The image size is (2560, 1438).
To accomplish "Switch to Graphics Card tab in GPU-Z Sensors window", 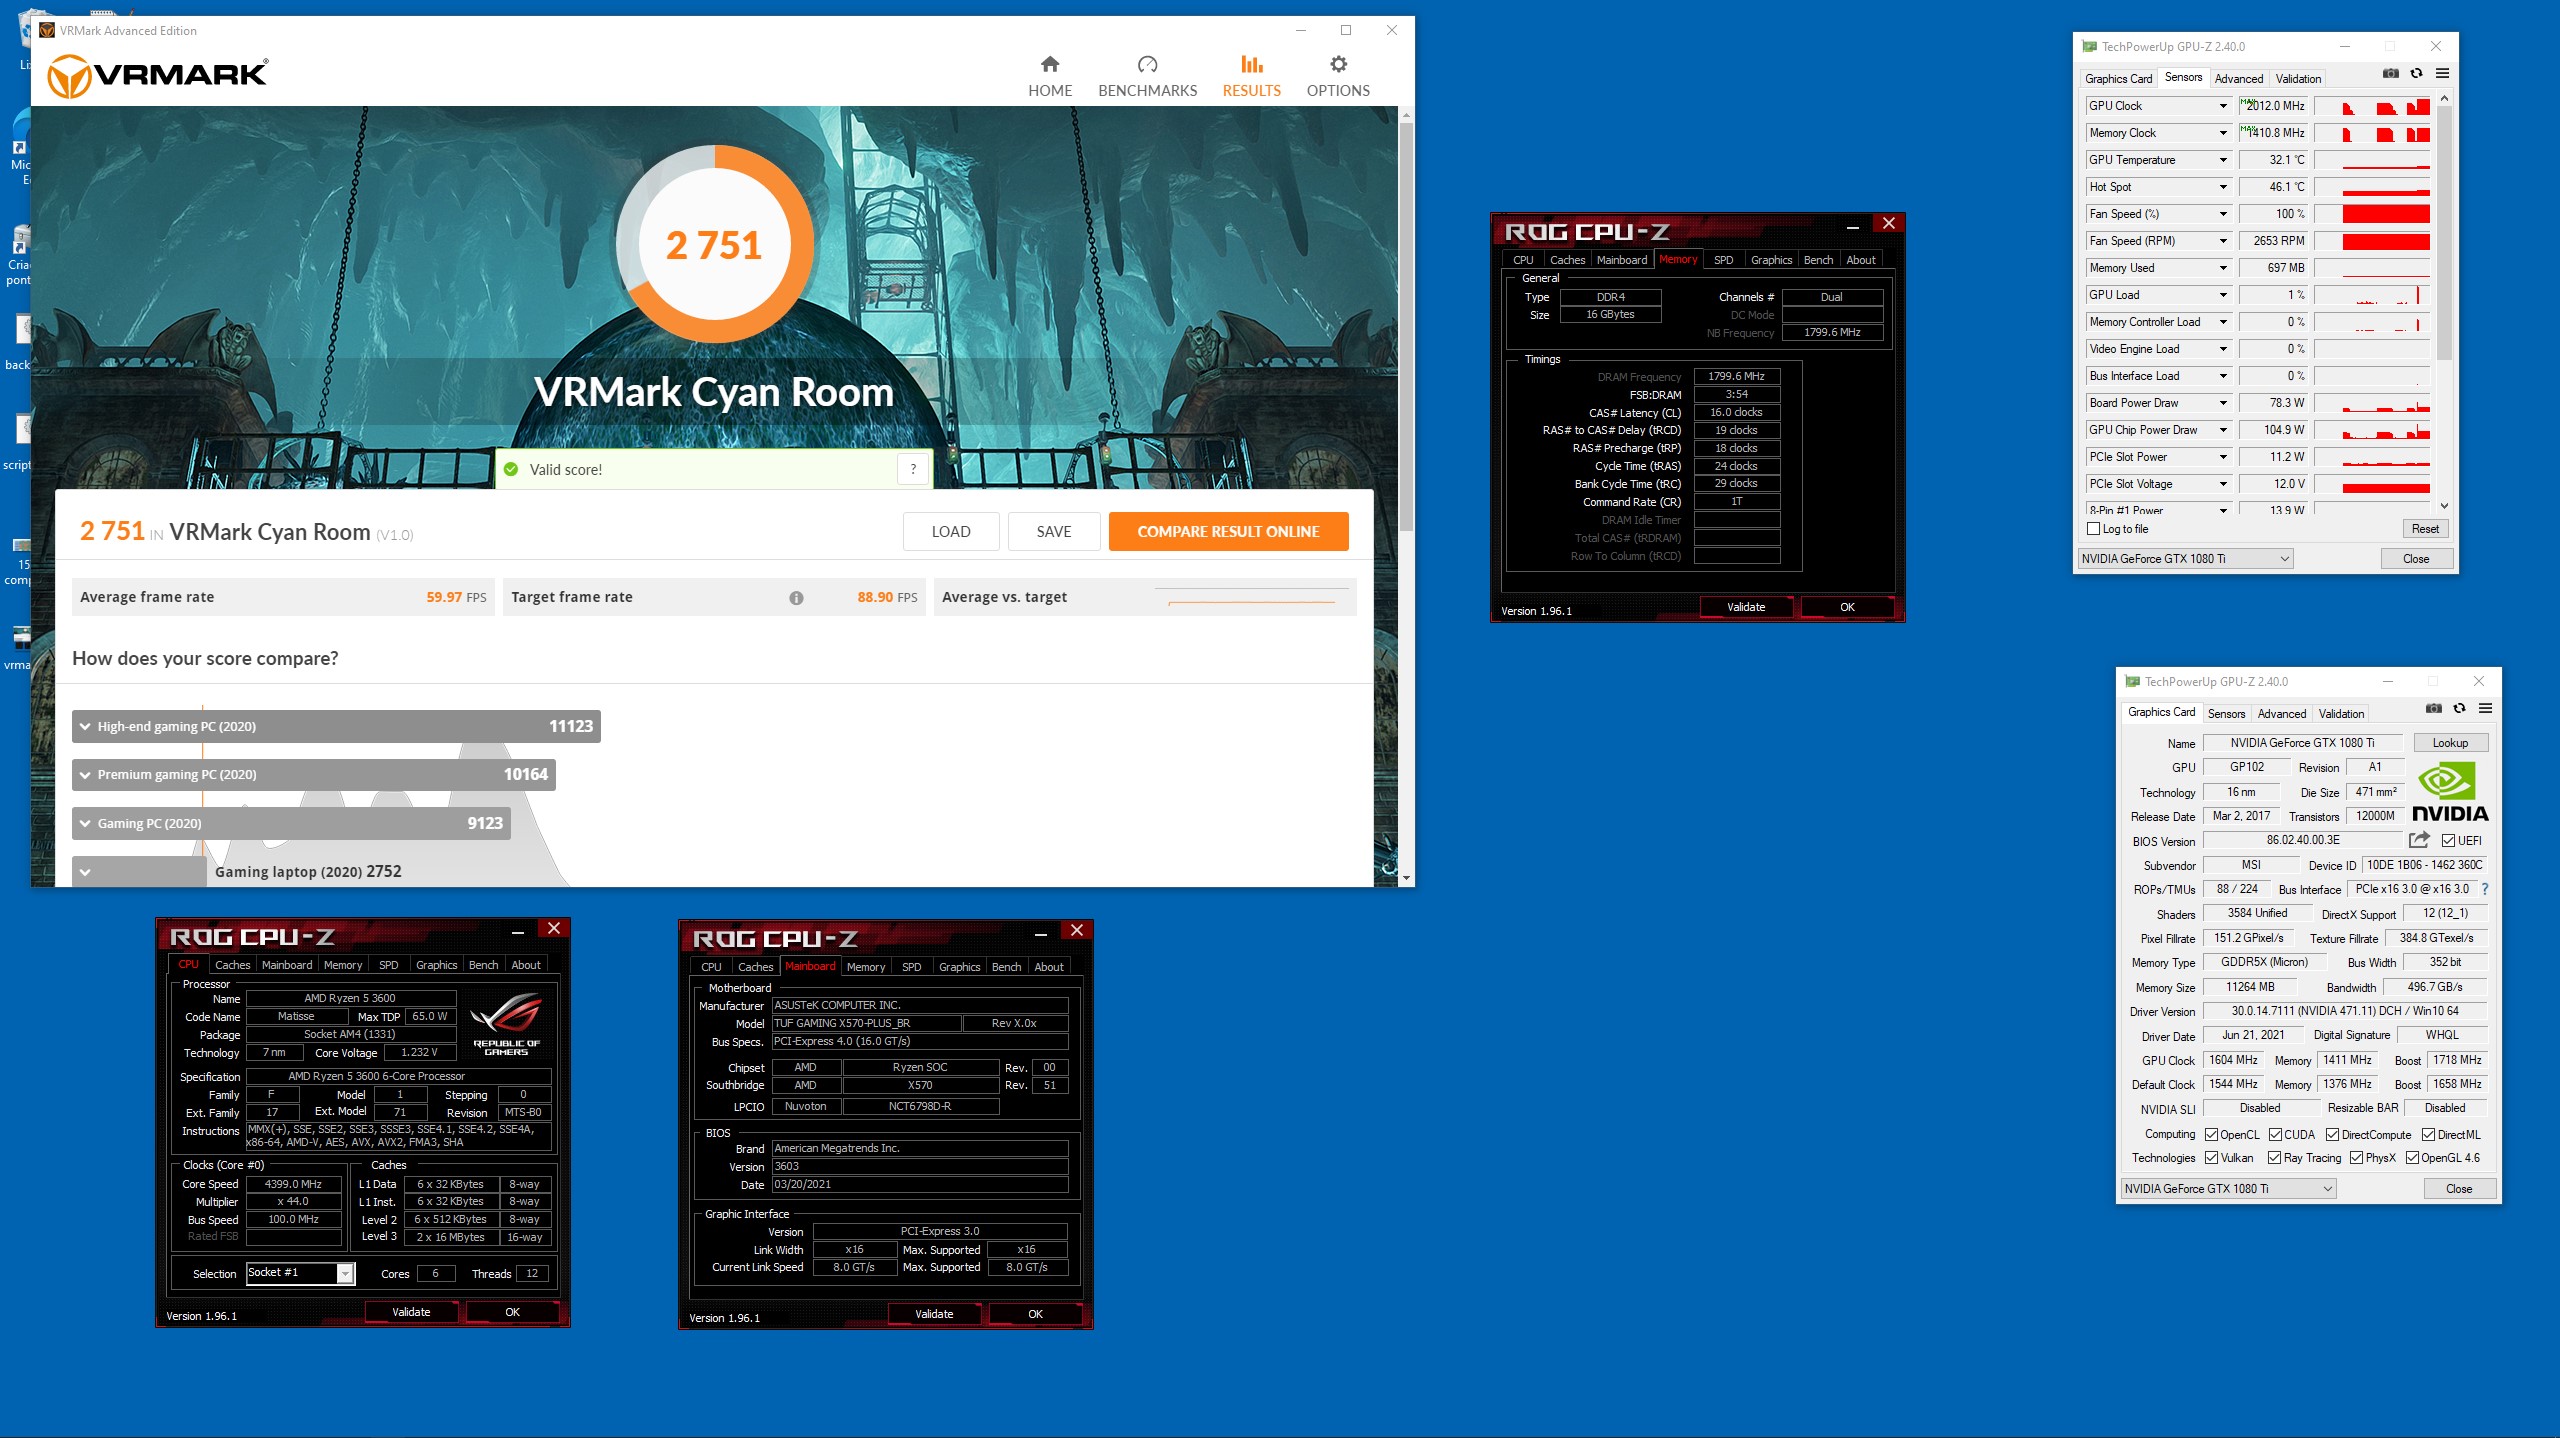I will (2118, 79).
